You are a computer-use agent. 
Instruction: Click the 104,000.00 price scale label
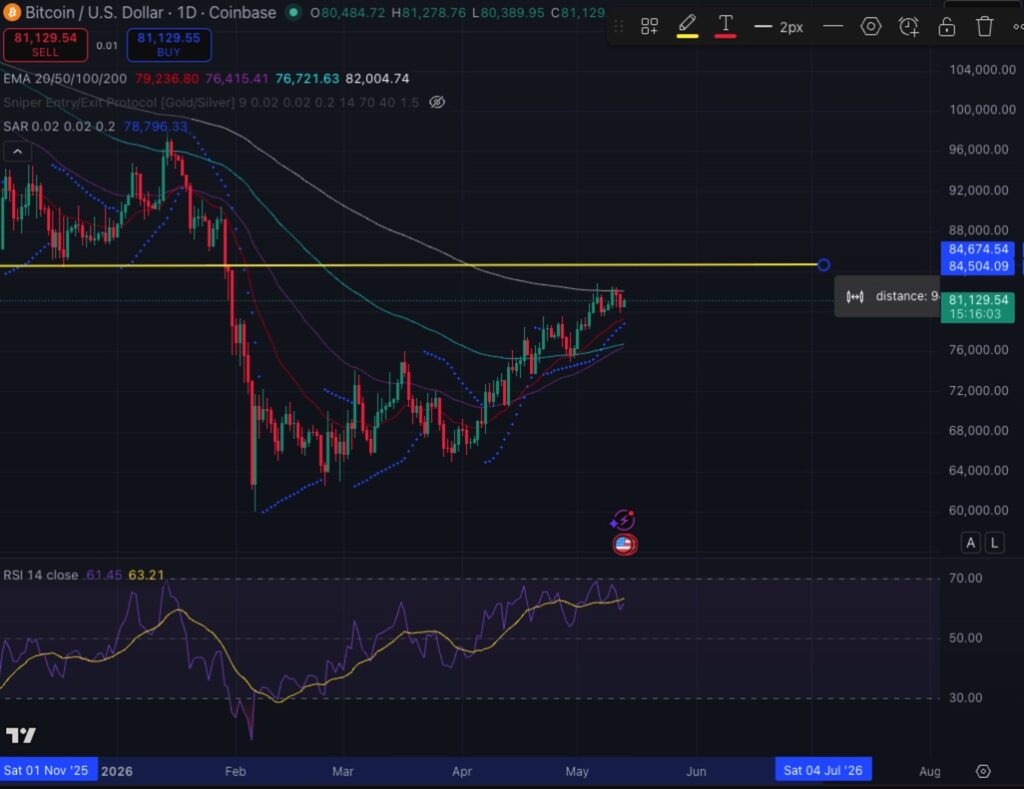click(982, 70)
